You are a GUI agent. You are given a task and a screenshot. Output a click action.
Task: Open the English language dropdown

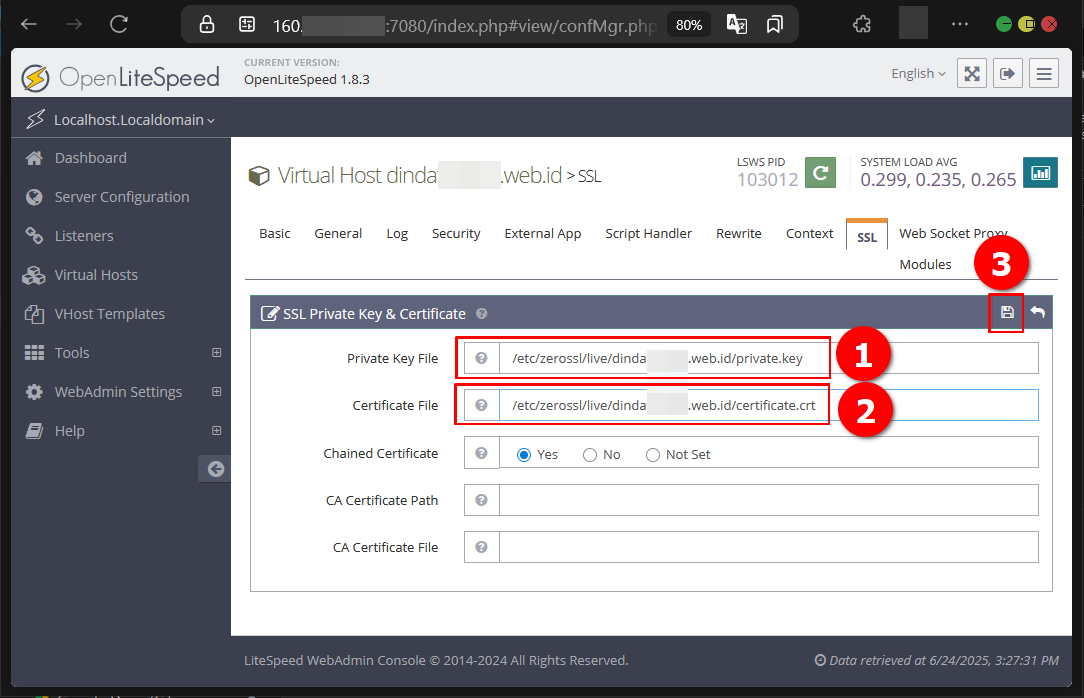pos(918,73)
